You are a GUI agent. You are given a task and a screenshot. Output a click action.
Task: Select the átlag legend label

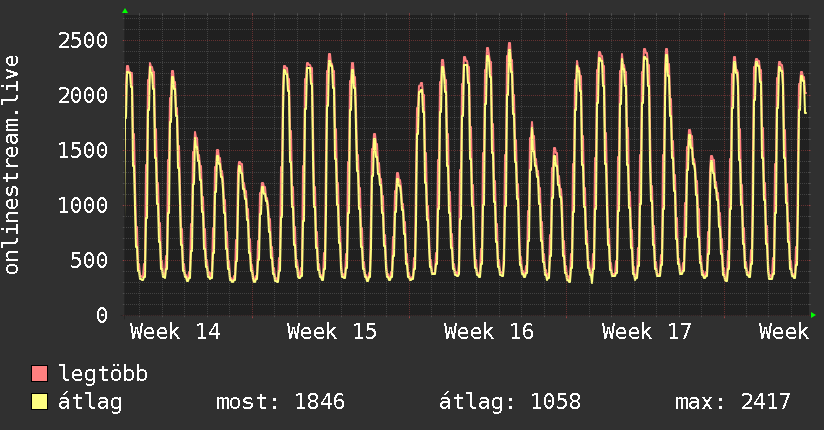(x=91, y=402)
